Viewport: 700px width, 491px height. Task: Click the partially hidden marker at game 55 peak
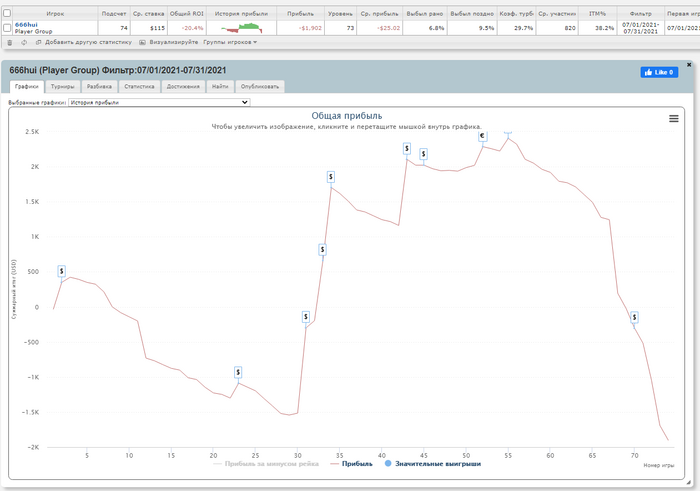click(x=508, y=133)
